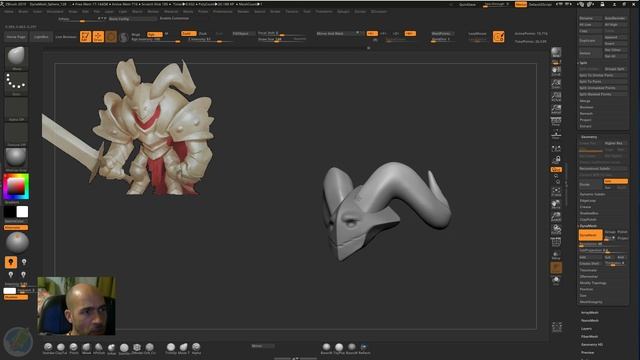Toggle Zadd sculpt mode

(189, 33)
